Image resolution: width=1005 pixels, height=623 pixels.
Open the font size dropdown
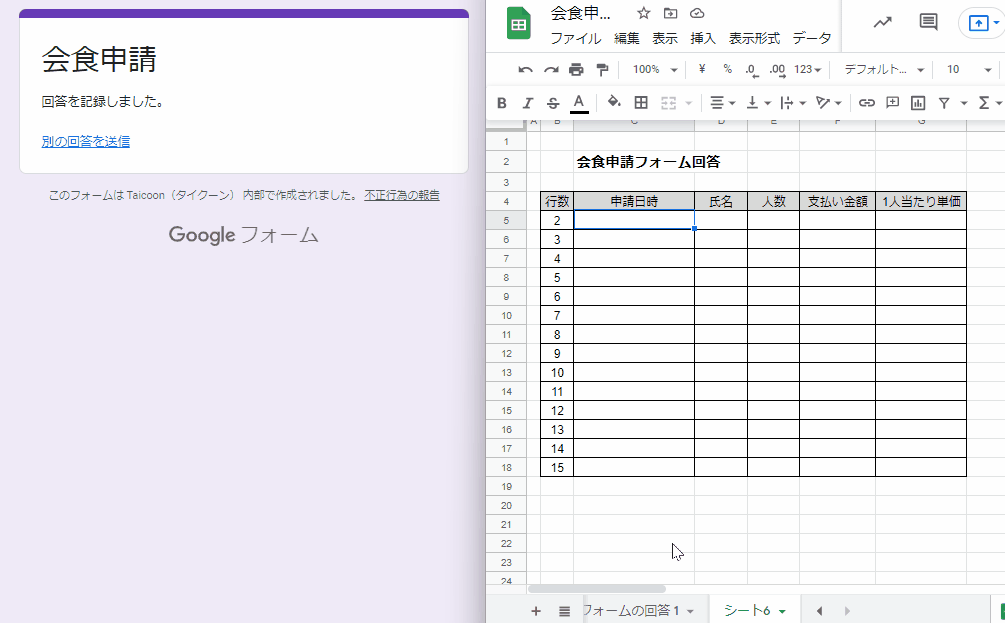(965, 70)
